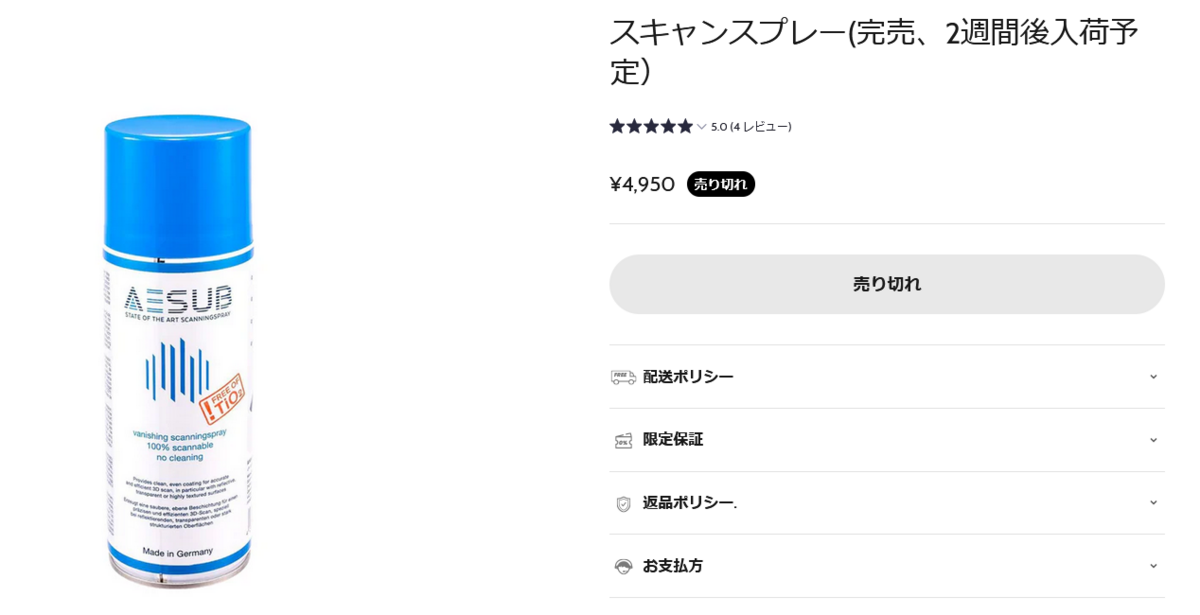This screenshot has height=615, width=1200.
Task: Click the 限定保証 label
Action: coord(673,440)
